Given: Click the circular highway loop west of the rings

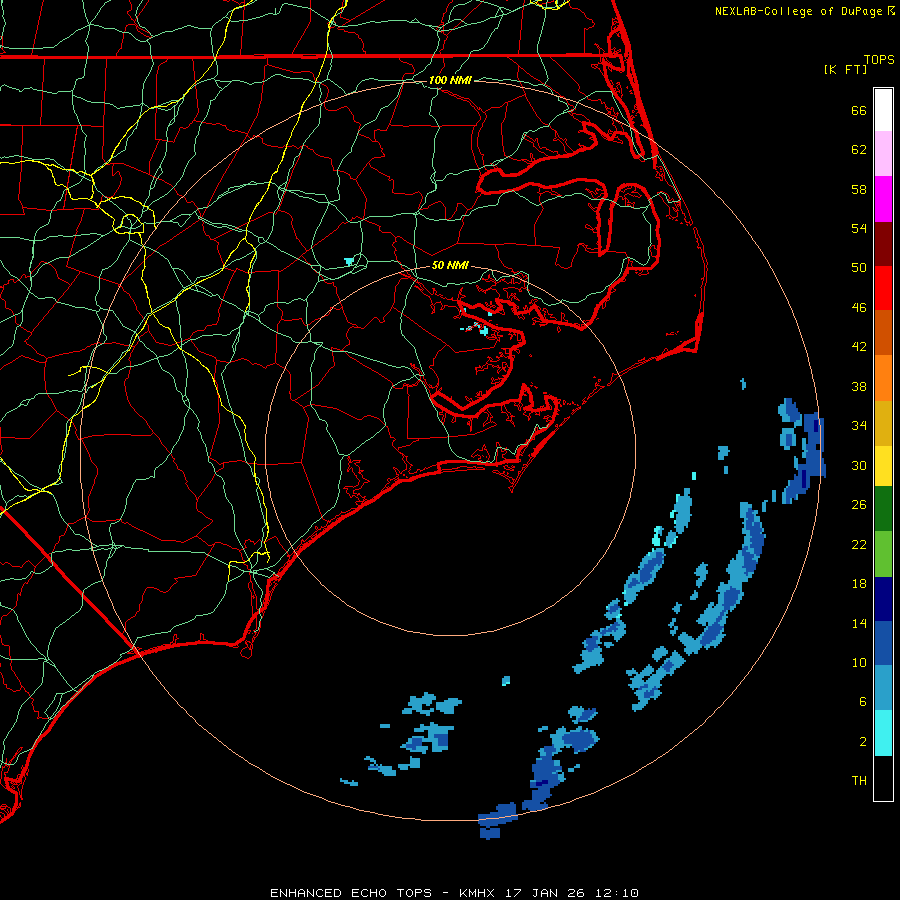Looking at the screenshot, I should pos(130,223).
